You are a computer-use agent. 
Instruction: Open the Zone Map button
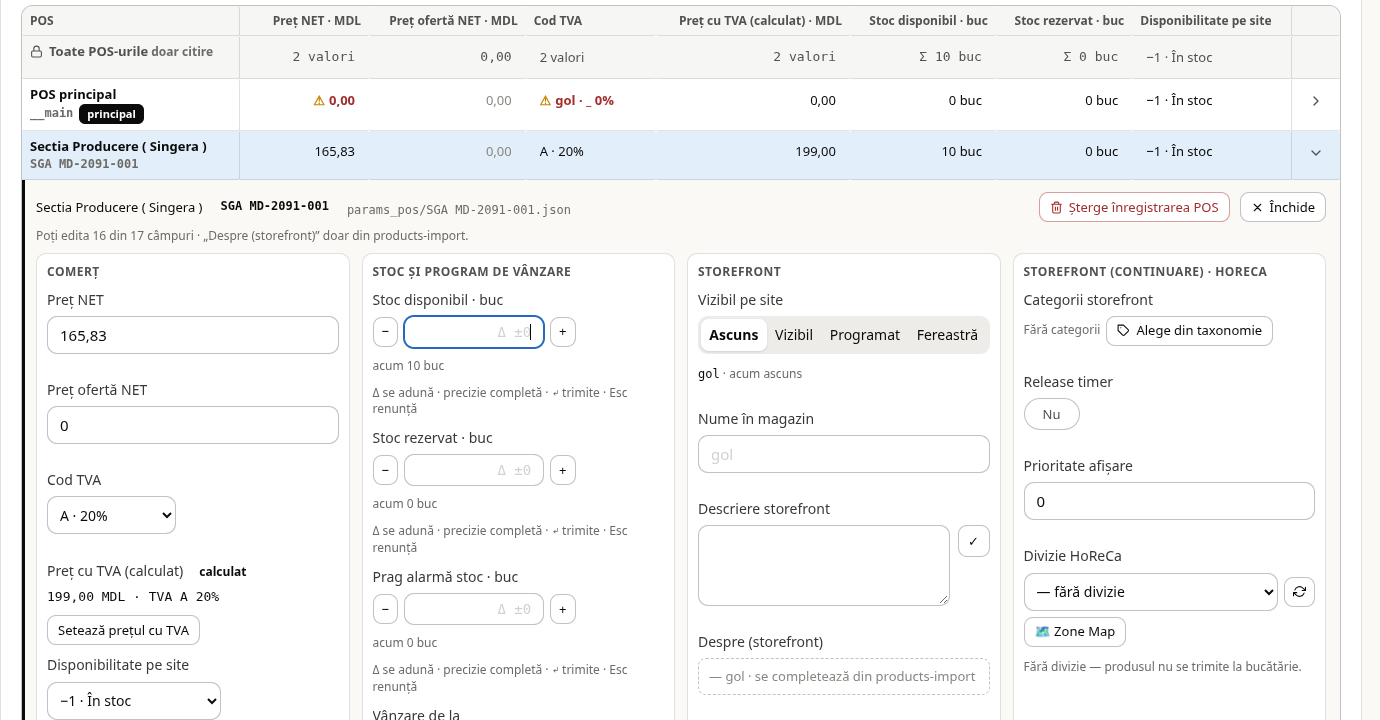pyautogui.click(x=1075, y=632)
